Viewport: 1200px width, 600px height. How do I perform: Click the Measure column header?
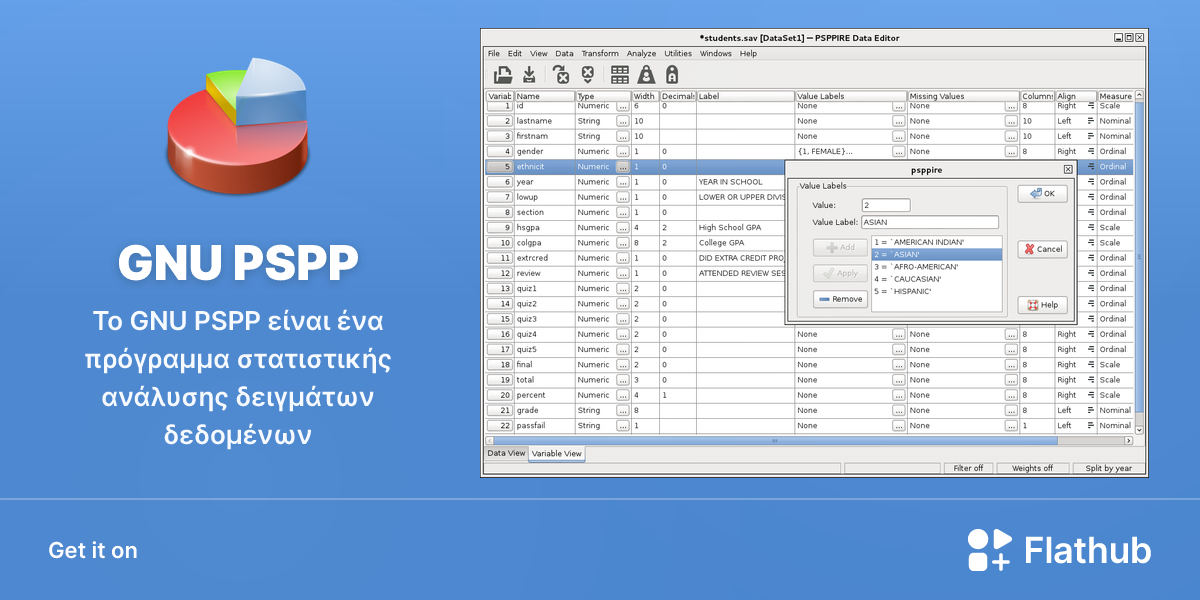pos(1115,96)
